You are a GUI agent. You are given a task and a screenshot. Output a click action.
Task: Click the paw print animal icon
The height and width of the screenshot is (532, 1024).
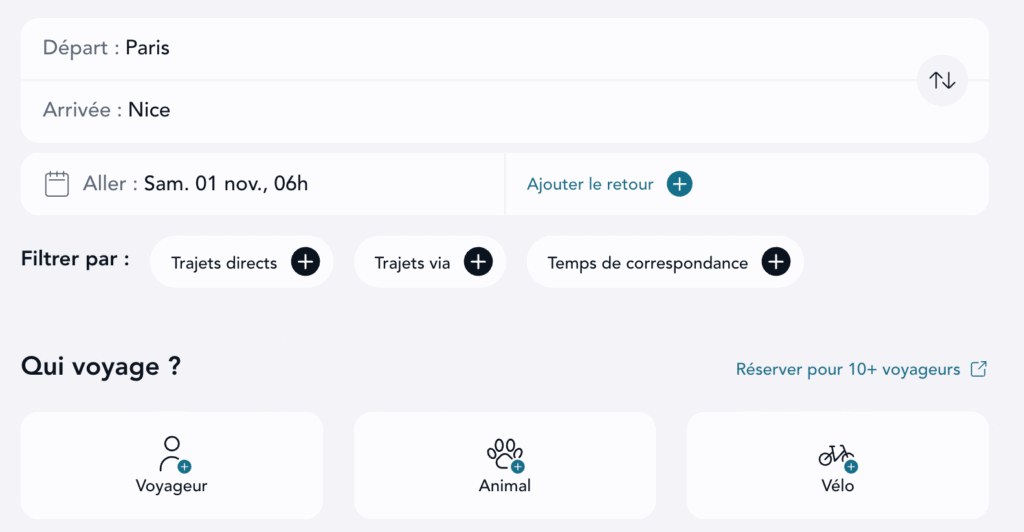(x=505, y=453)
